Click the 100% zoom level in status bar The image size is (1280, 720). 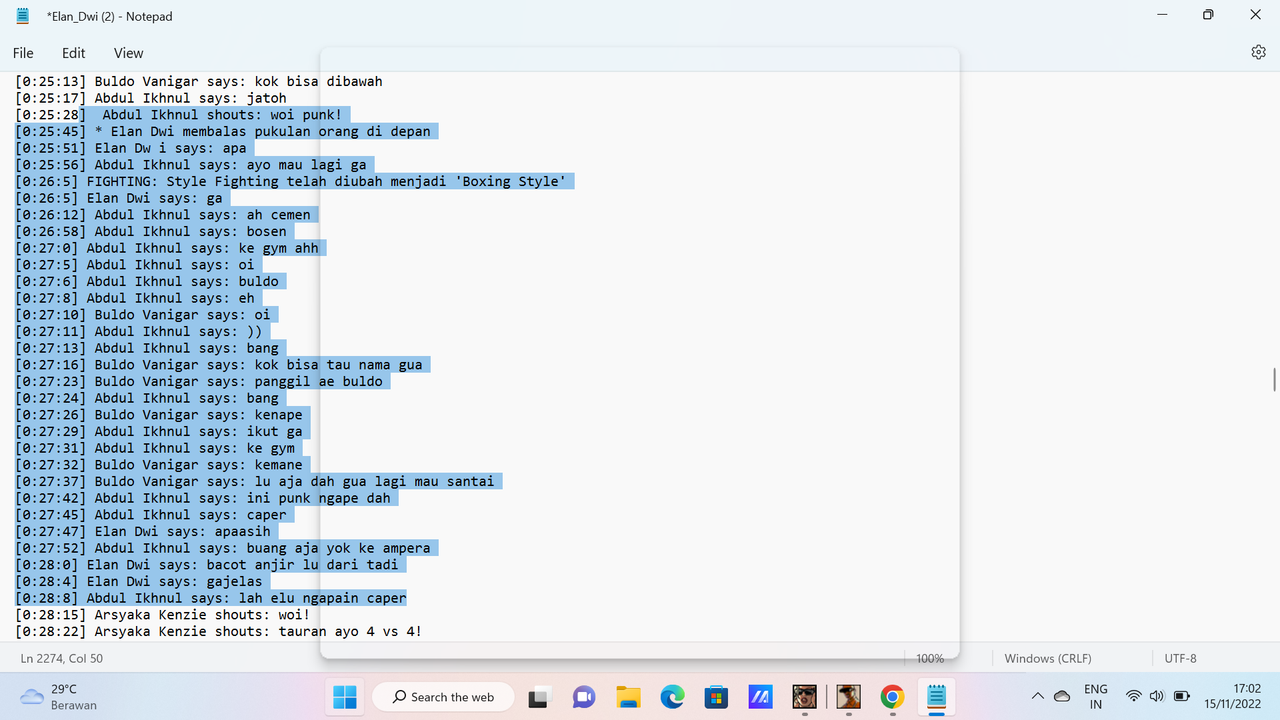click(x=930, y=658)
